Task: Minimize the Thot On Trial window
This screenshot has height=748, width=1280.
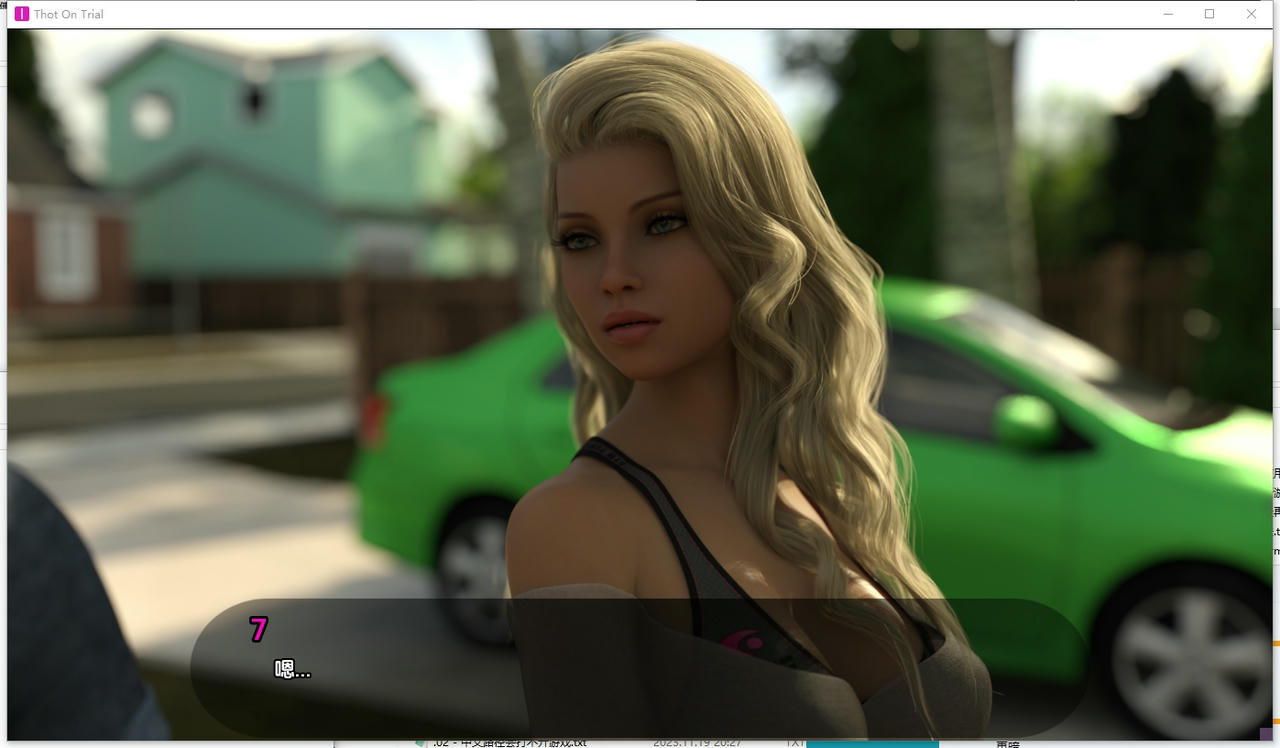Action: (x=1167, y=14)
